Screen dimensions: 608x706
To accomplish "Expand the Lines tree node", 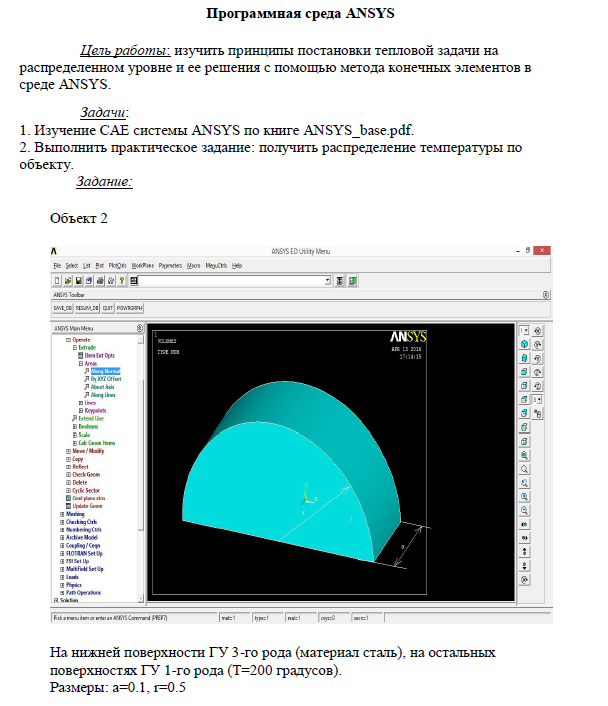I will click(81, 403).
